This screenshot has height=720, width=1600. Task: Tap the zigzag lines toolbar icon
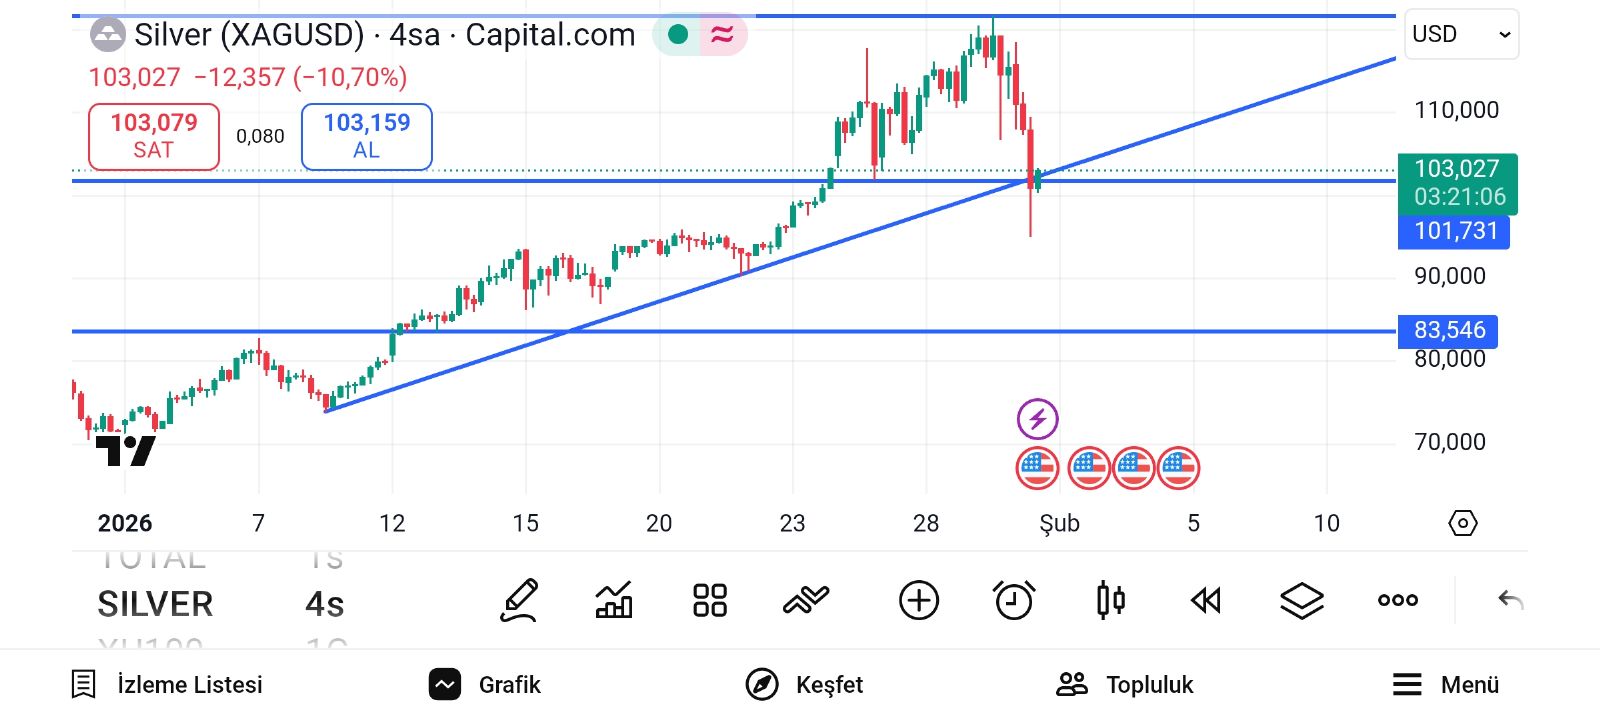click(806, 600)
